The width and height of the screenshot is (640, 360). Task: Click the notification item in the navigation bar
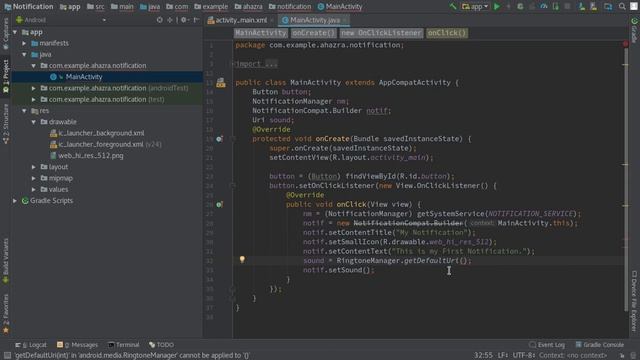point(290,7)
